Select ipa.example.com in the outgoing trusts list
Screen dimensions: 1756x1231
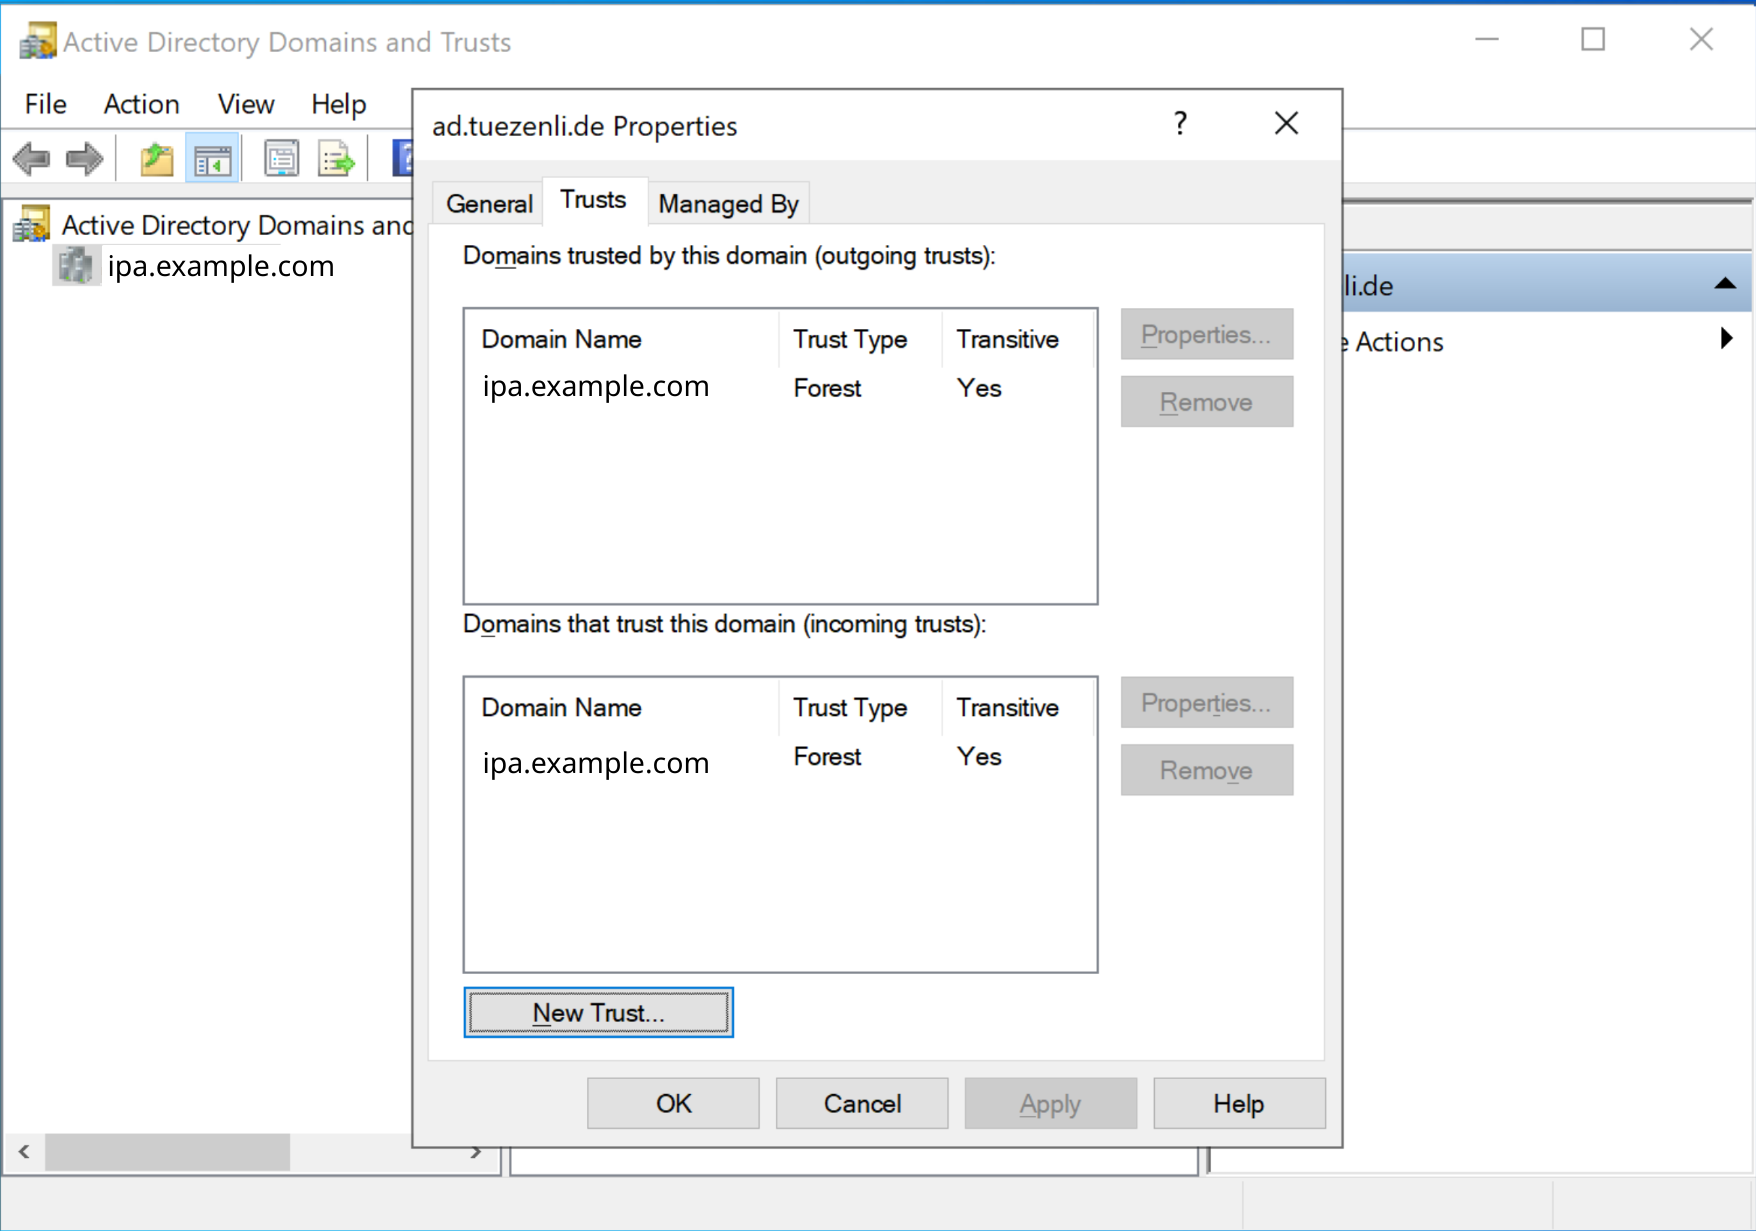pyautogui.click(x=596, y=387)
